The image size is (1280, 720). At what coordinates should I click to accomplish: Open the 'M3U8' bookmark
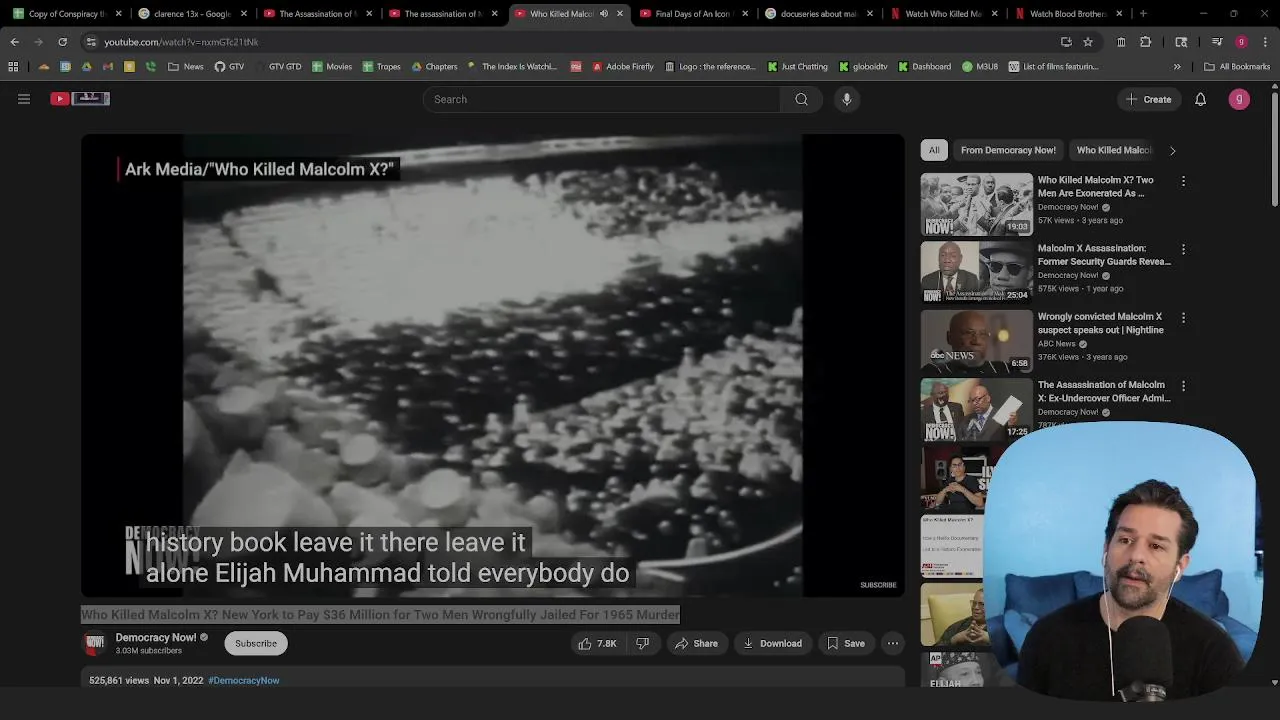[x=980, y=67]
